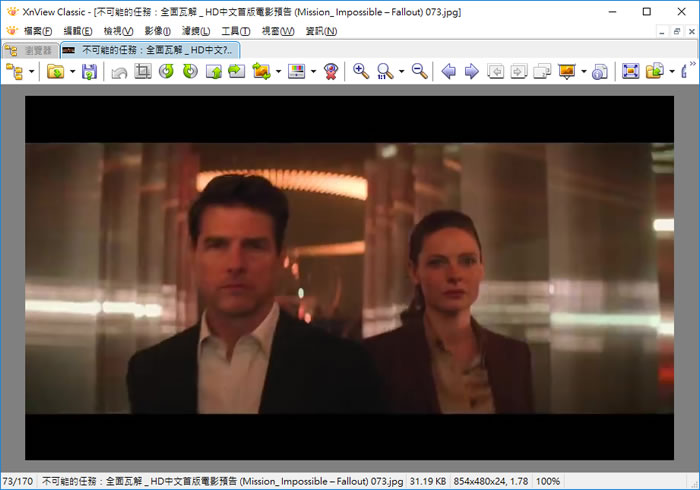Image resolution: width=700 pixels, height=490 pixels.
Task: Select the 不可能的任務 image tab
Action: pos(150,50)
